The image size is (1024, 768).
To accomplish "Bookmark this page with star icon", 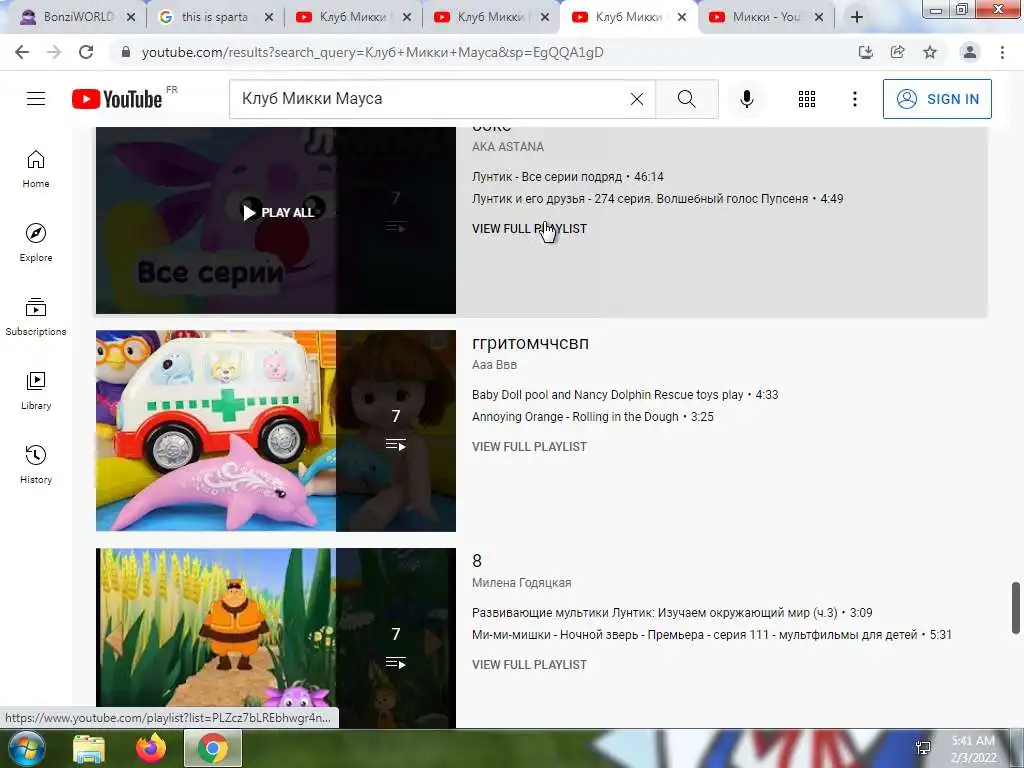I will 930,52.
